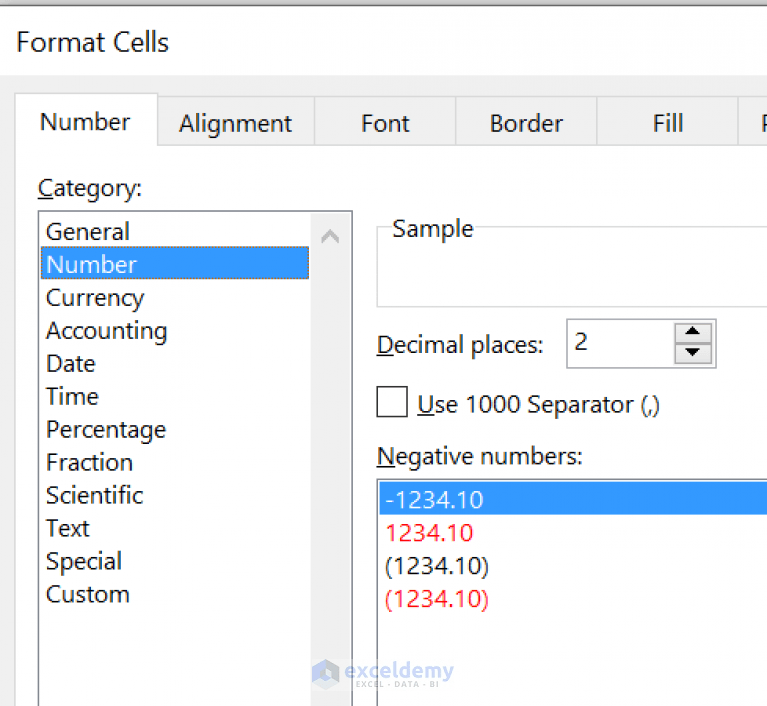Enable the Use 1000 Separator checkbox

pos(392,403)
